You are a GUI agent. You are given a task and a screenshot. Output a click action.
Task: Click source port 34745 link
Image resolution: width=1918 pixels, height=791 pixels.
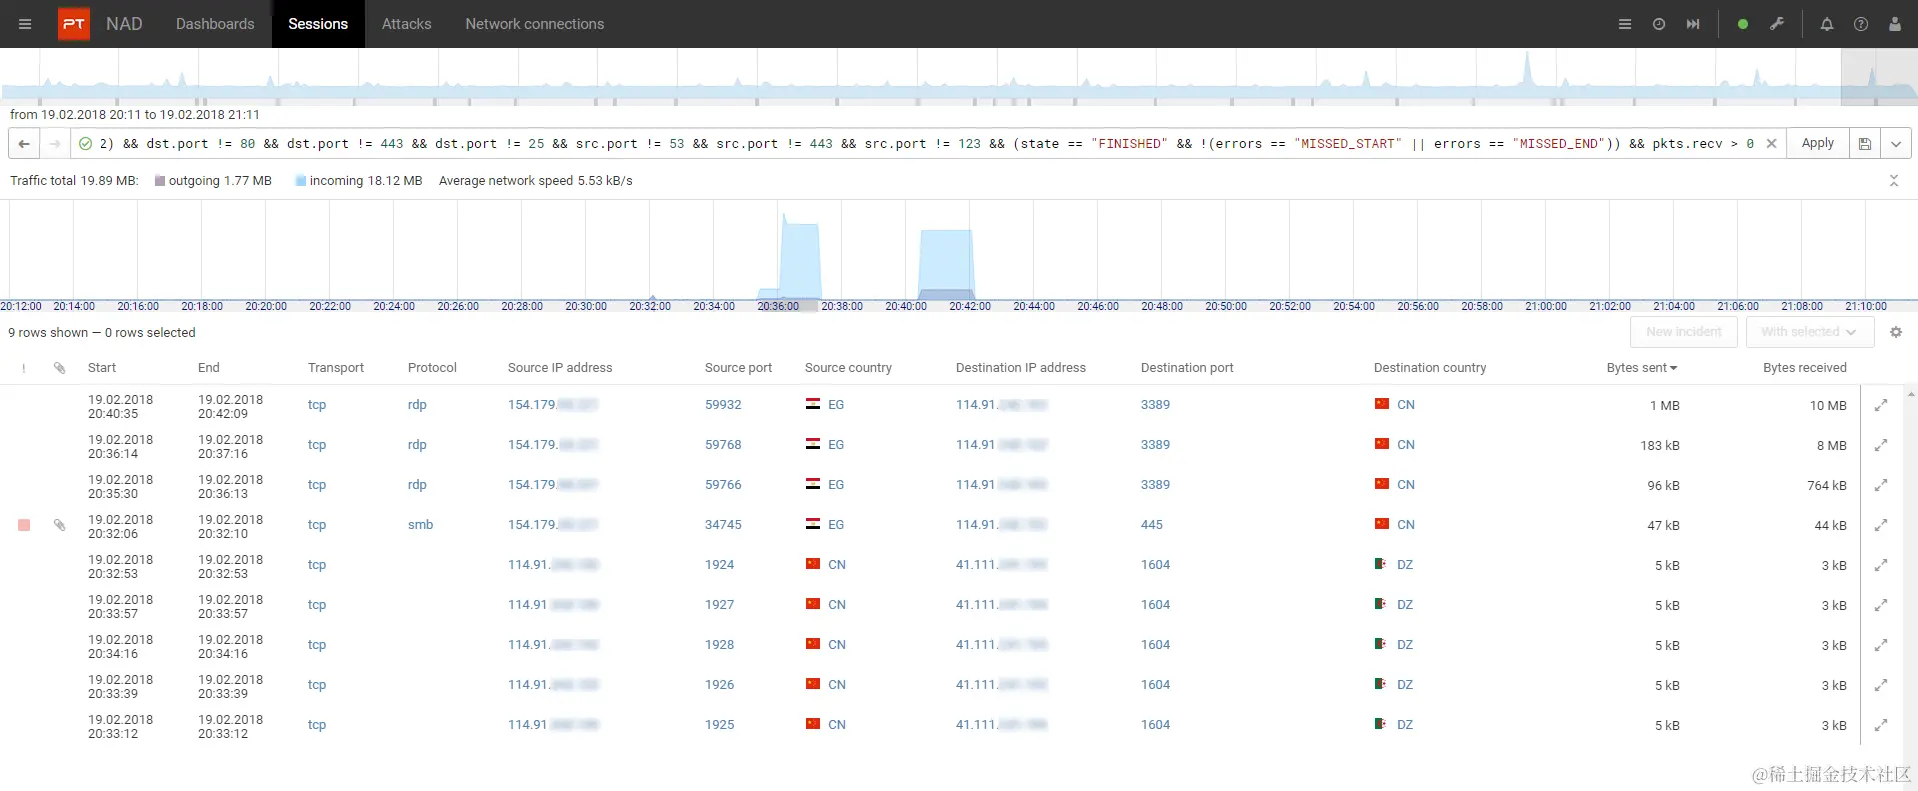(x=723, y=525)
